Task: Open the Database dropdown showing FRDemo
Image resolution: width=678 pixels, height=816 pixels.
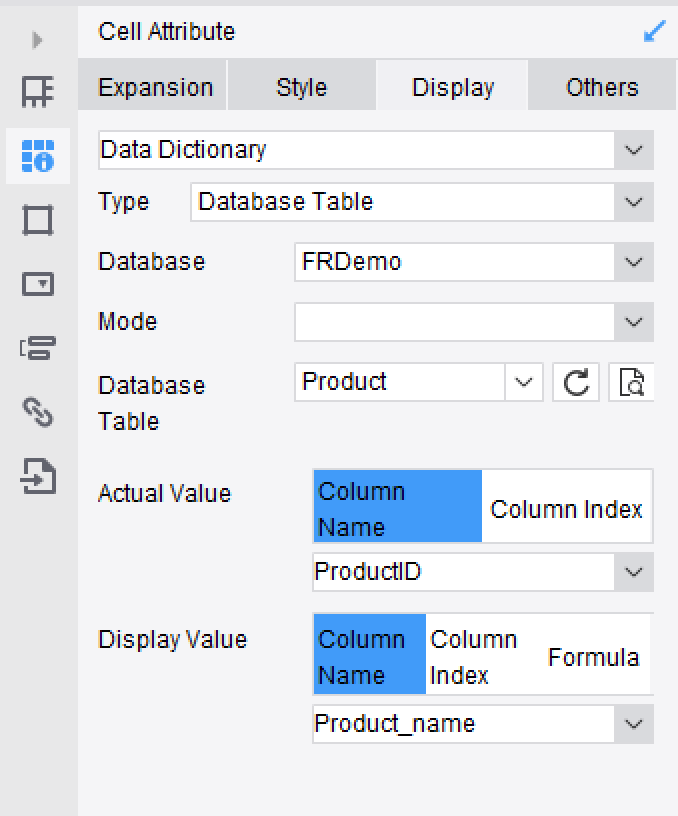Action: [632, 262]
